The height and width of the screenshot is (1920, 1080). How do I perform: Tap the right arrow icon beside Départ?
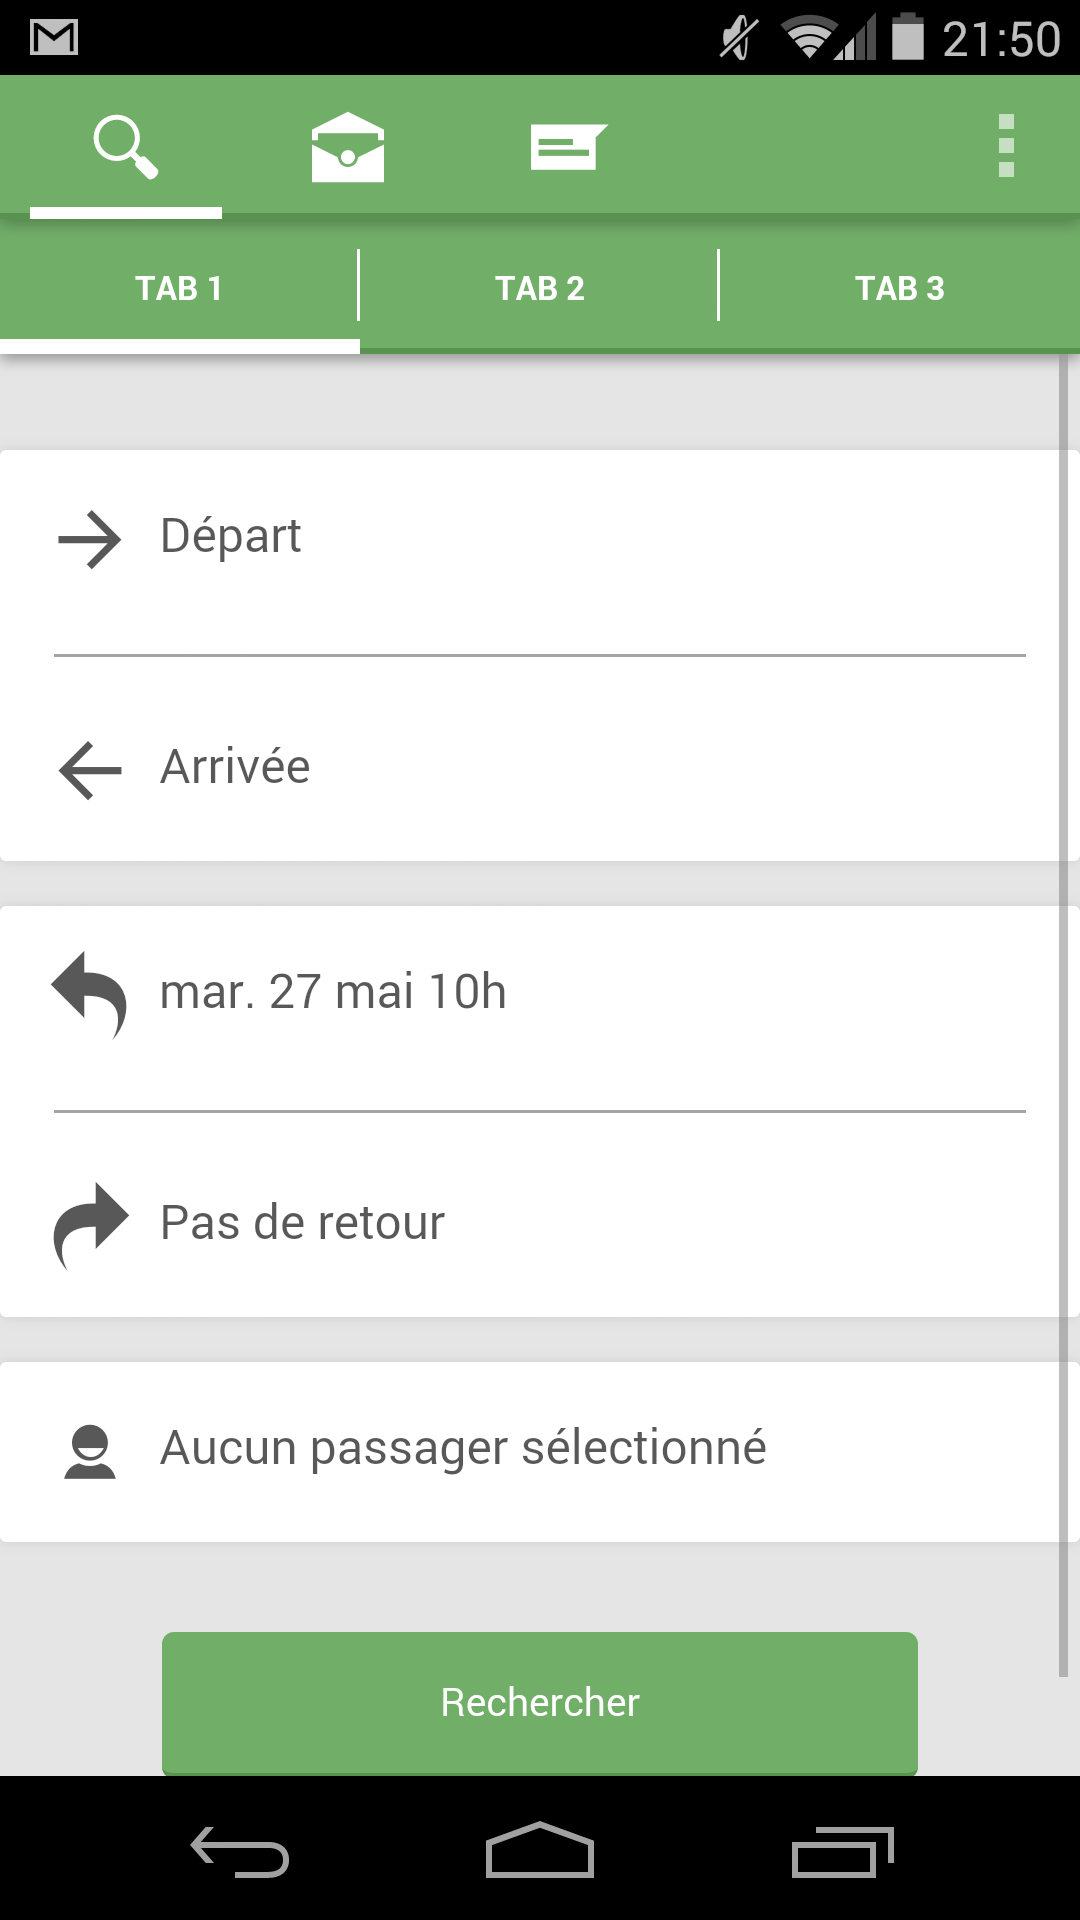coord(90,540)
